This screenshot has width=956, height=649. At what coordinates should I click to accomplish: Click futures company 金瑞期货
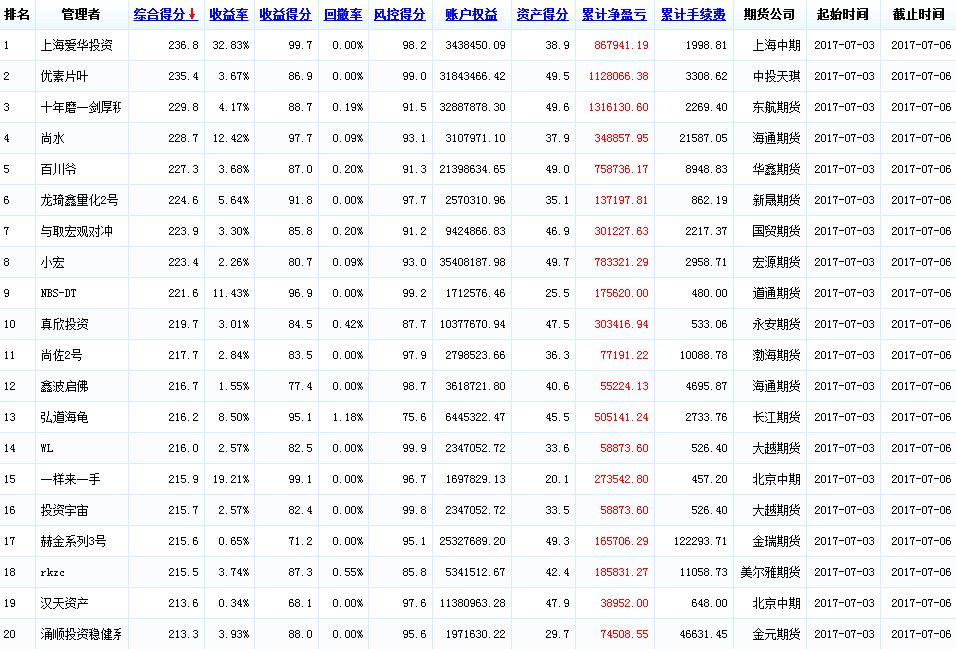(x=776, y=541)
